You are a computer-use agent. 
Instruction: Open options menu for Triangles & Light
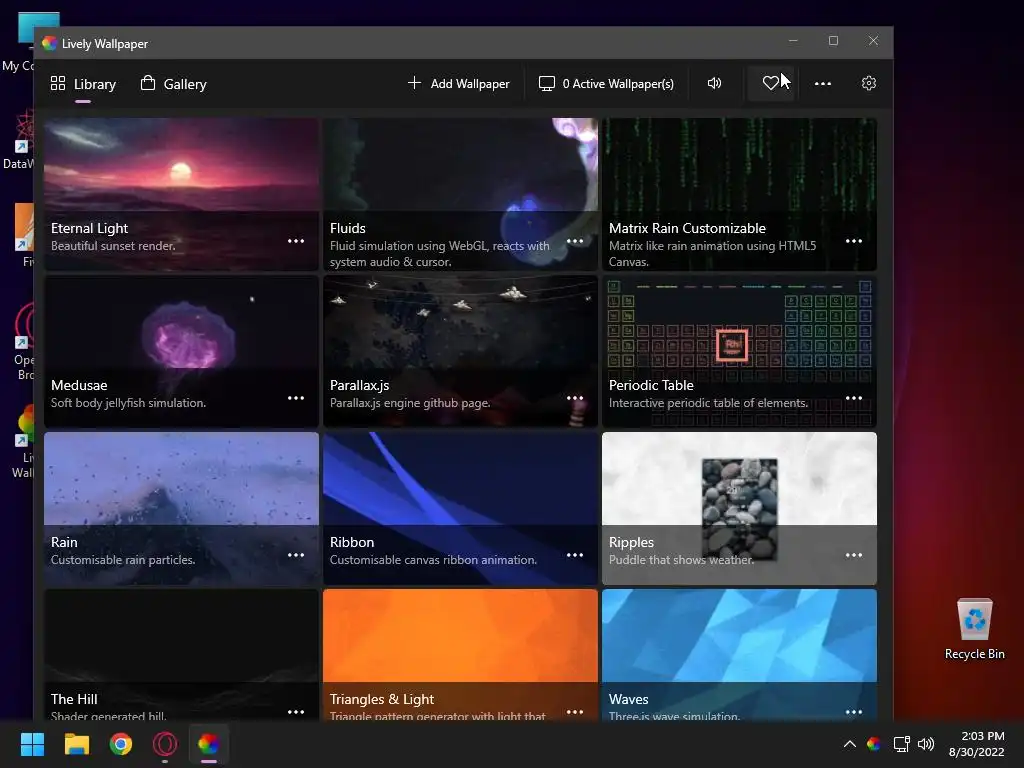coord(575,712)
